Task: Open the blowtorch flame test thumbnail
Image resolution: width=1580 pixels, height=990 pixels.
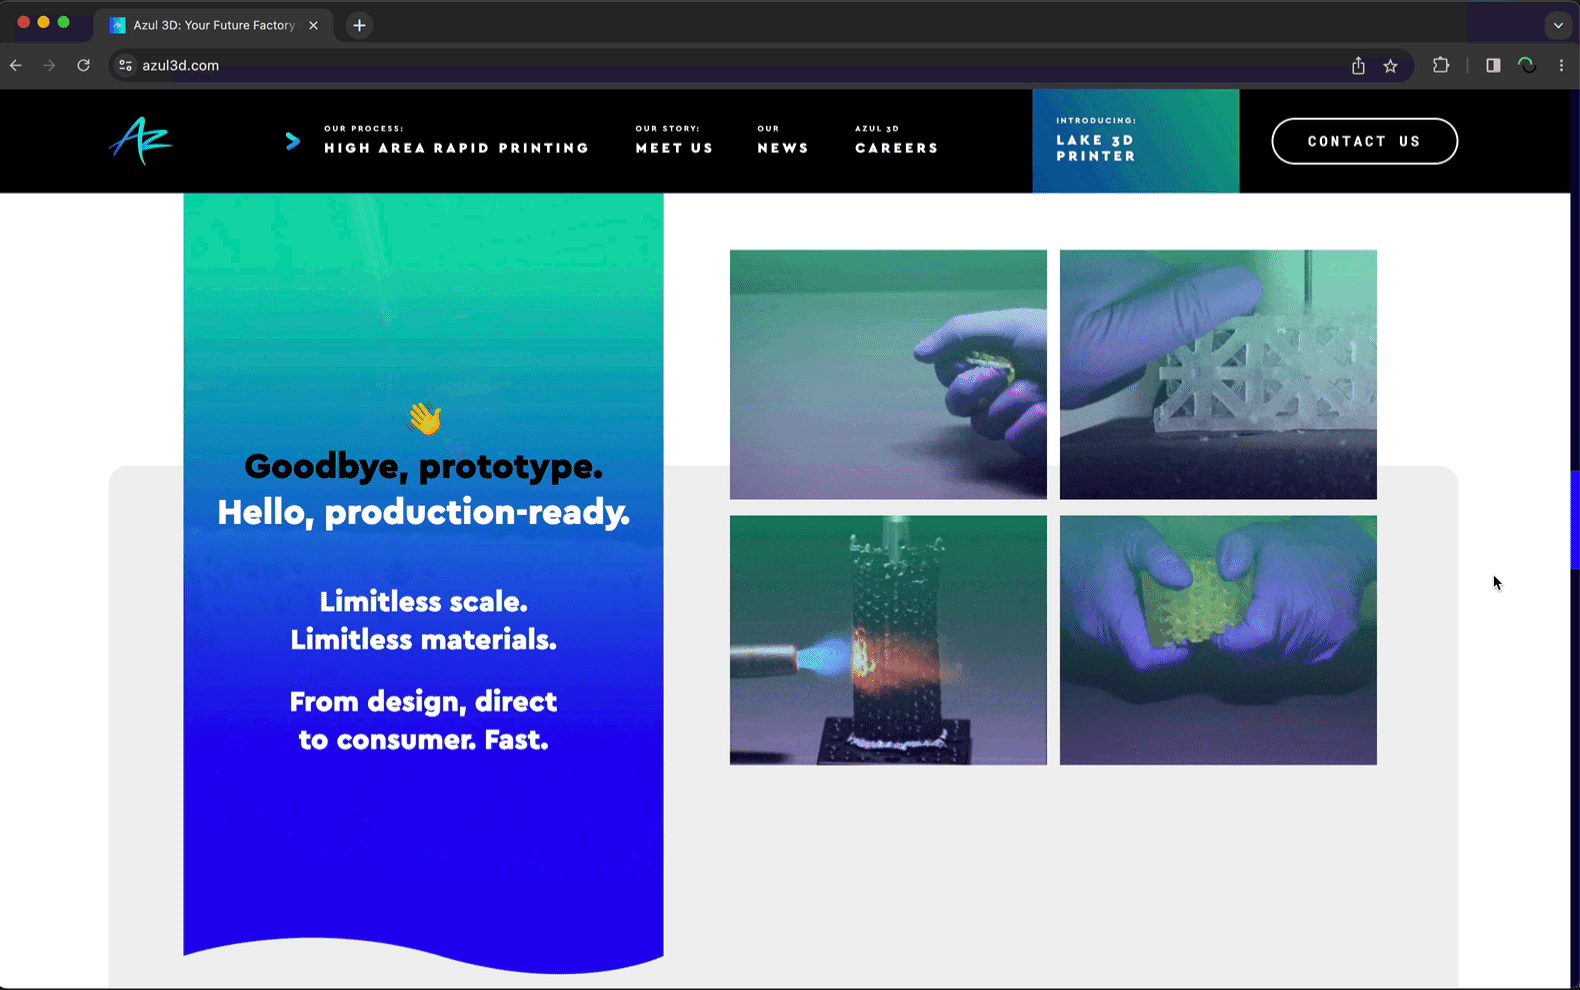Action: click(888, 640)
